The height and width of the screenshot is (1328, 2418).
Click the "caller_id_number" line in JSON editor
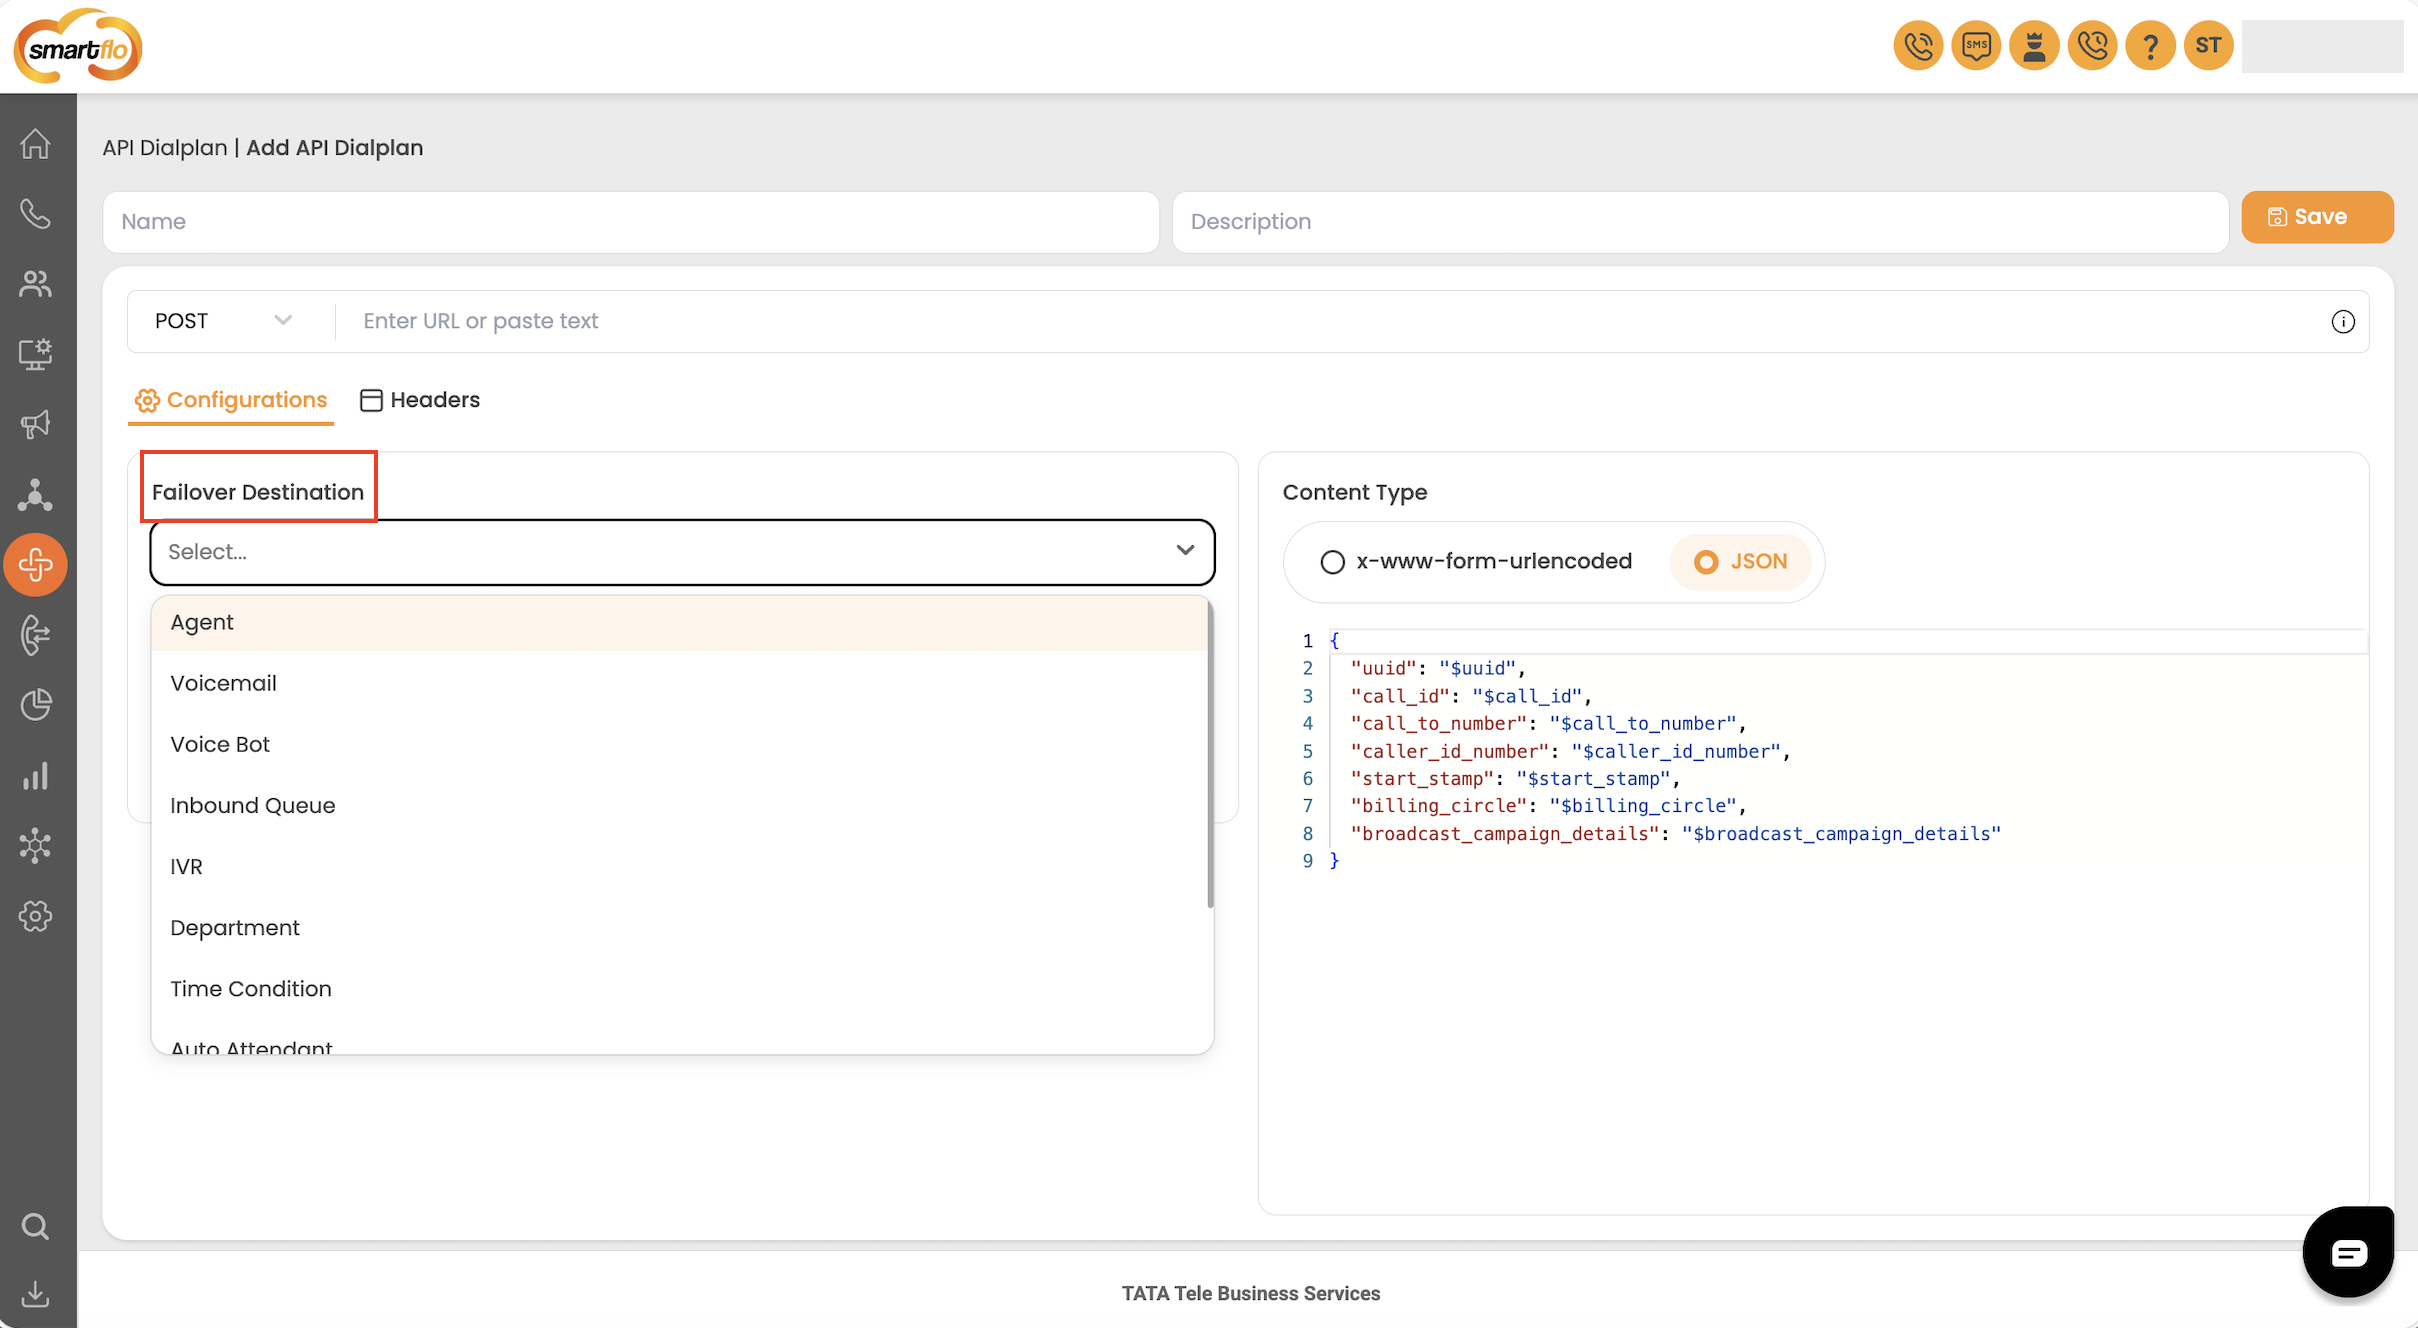[x=1570, y=751]
